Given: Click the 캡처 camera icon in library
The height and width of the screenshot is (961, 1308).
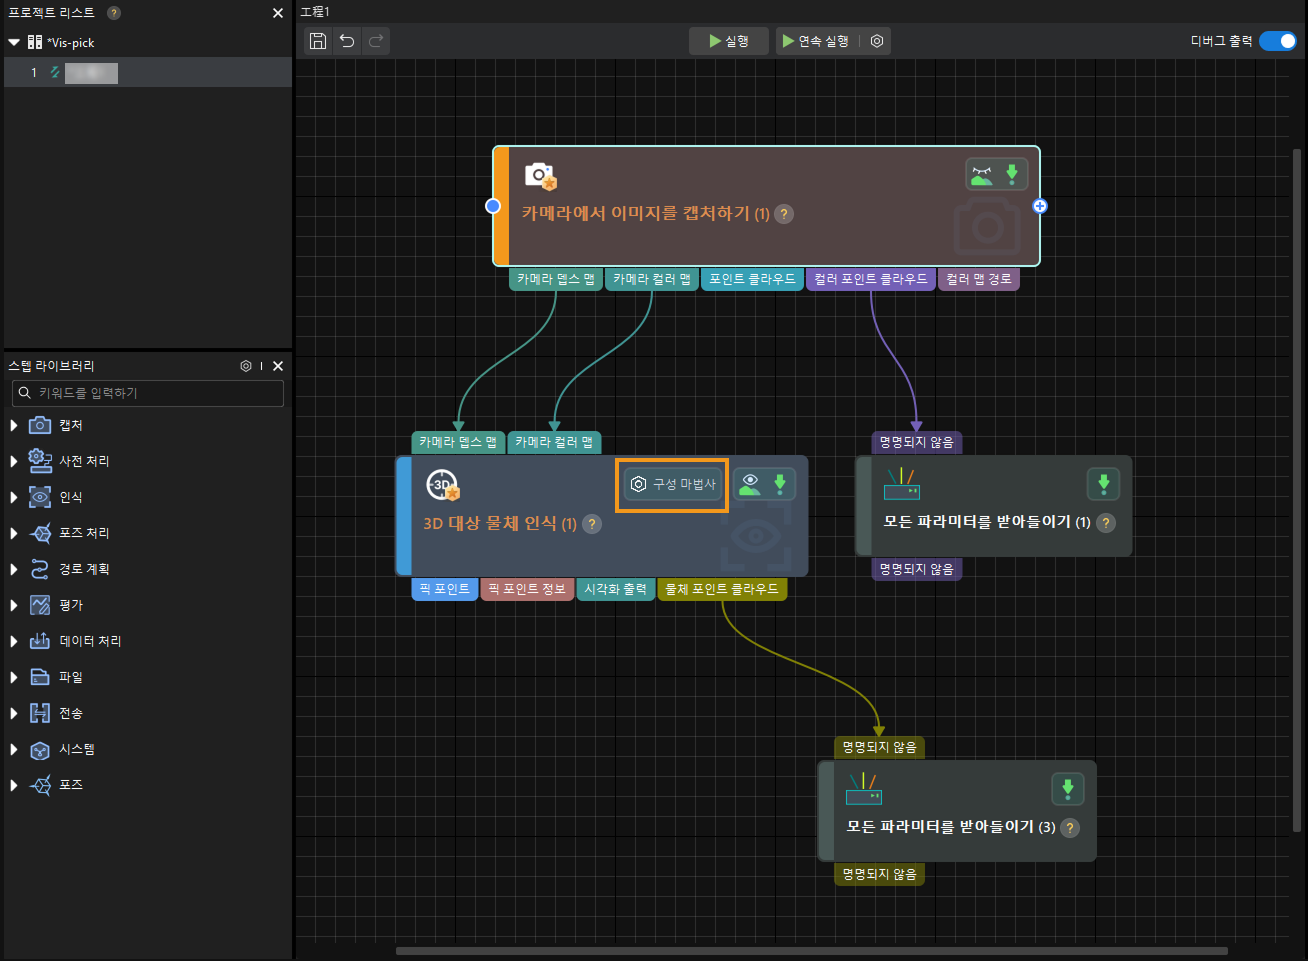Looking at the screenshot, I should [x=40, y=425].
